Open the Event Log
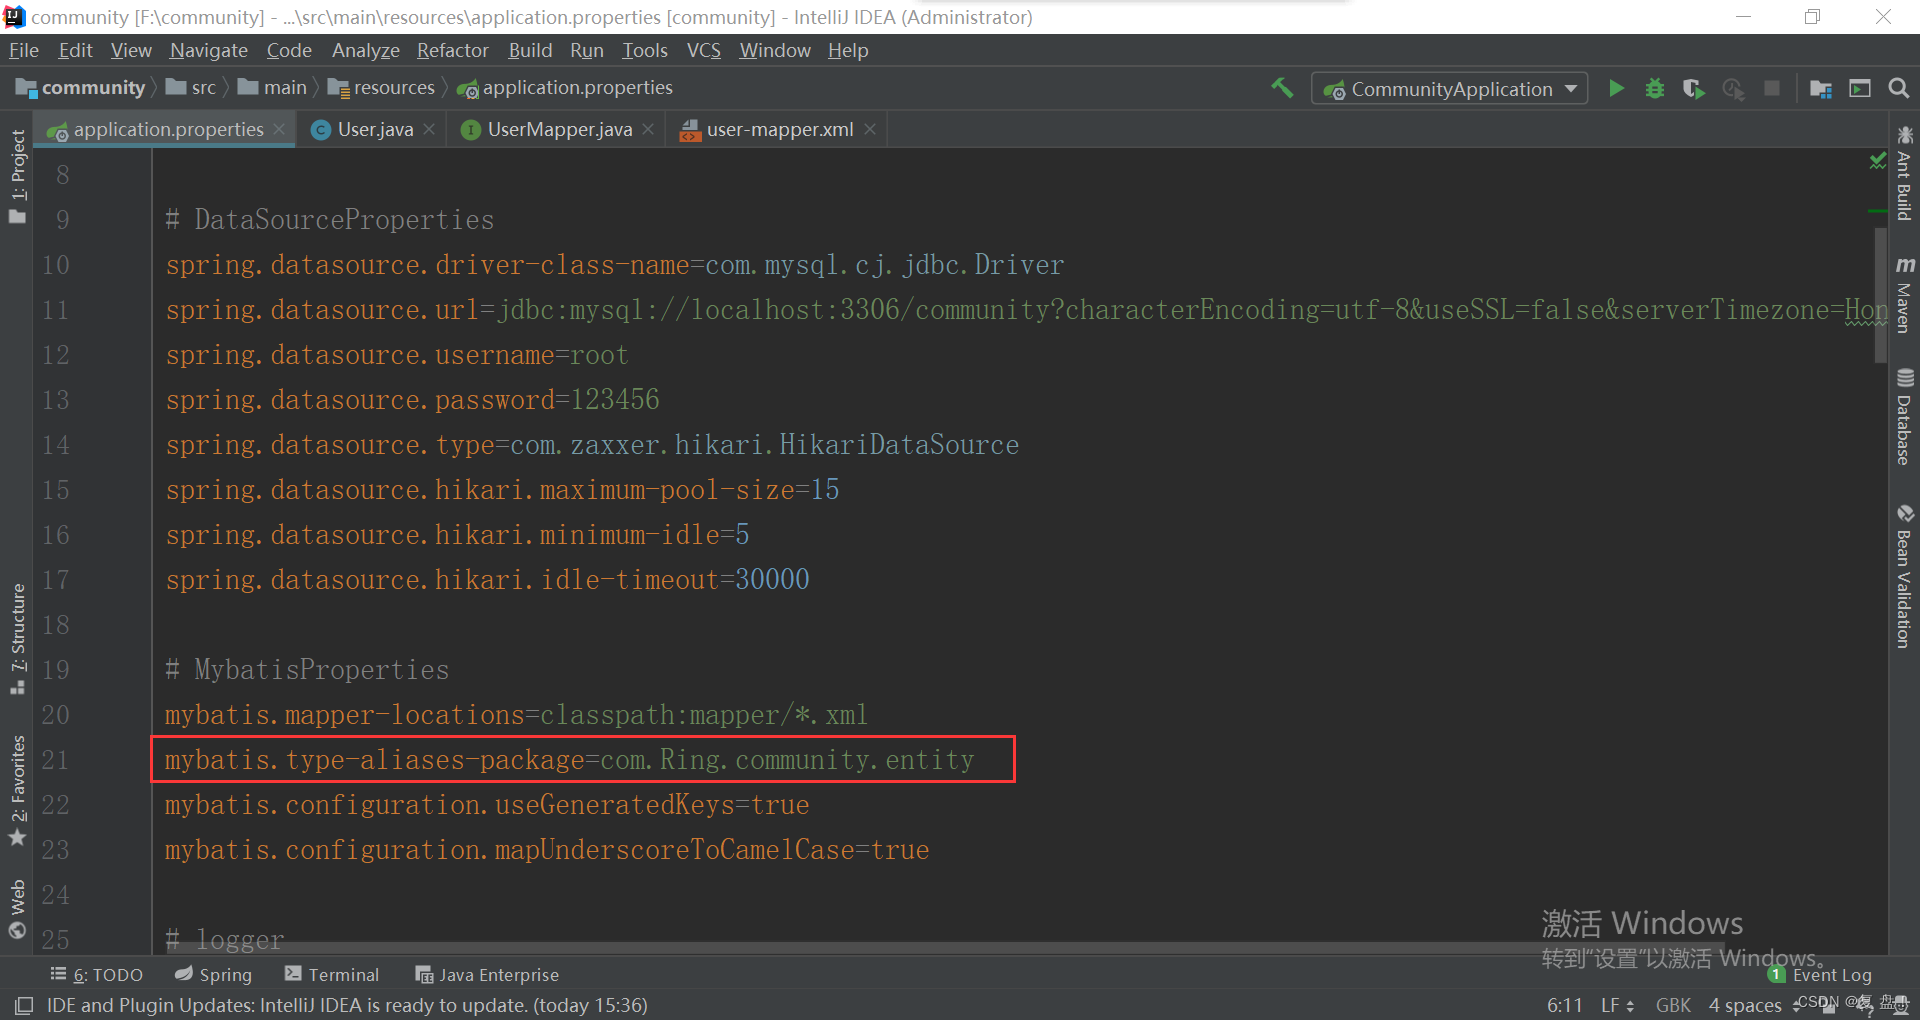The image size is (1920, 1020). click(x=1820, y=974)
